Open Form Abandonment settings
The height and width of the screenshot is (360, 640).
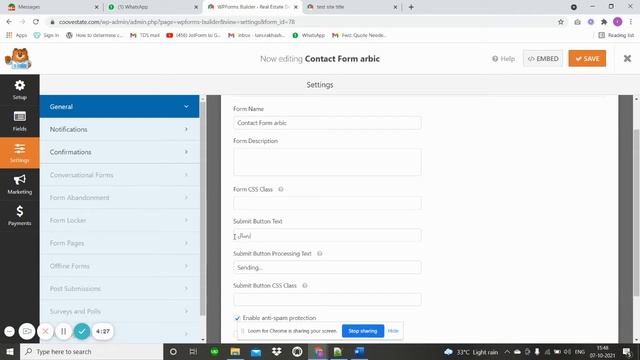[120, 198]
